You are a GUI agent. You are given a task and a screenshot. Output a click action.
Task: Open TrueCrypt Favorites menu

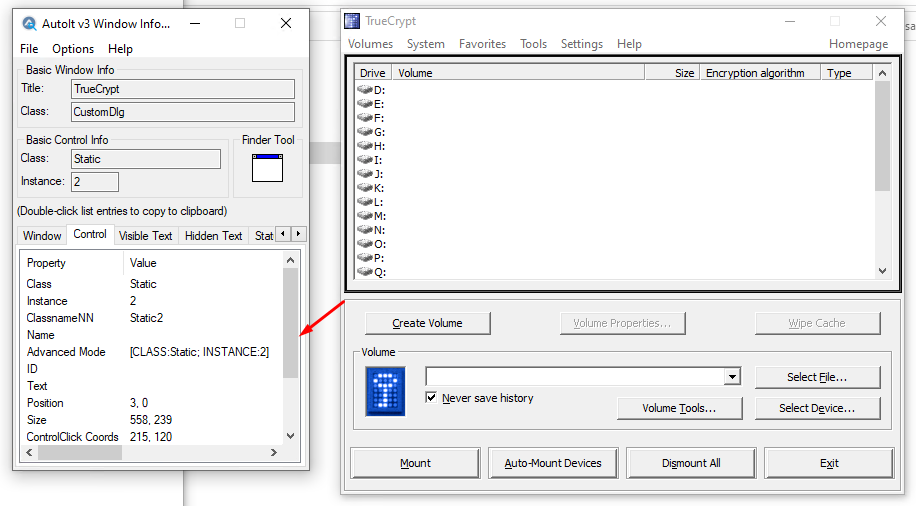483,44
